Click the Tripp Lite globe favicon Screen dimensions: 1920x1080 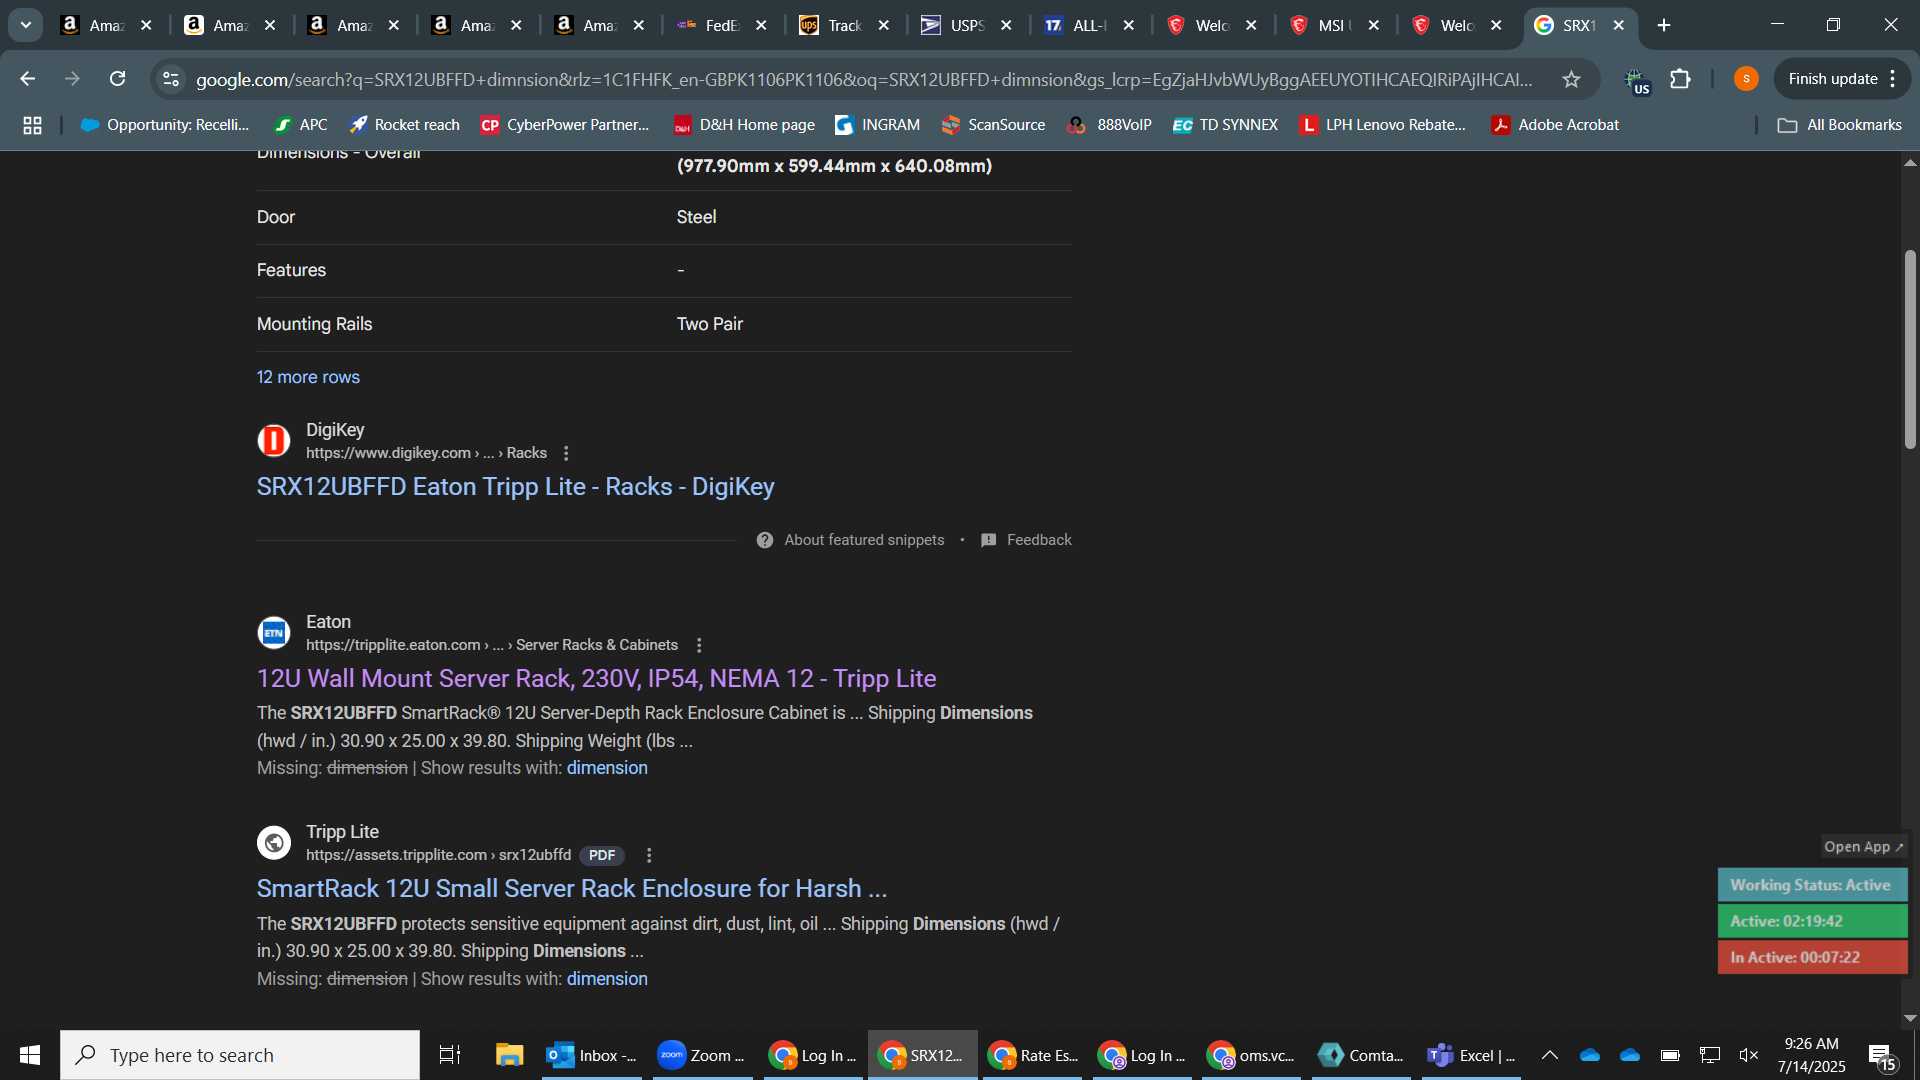[x=274, y=843]
